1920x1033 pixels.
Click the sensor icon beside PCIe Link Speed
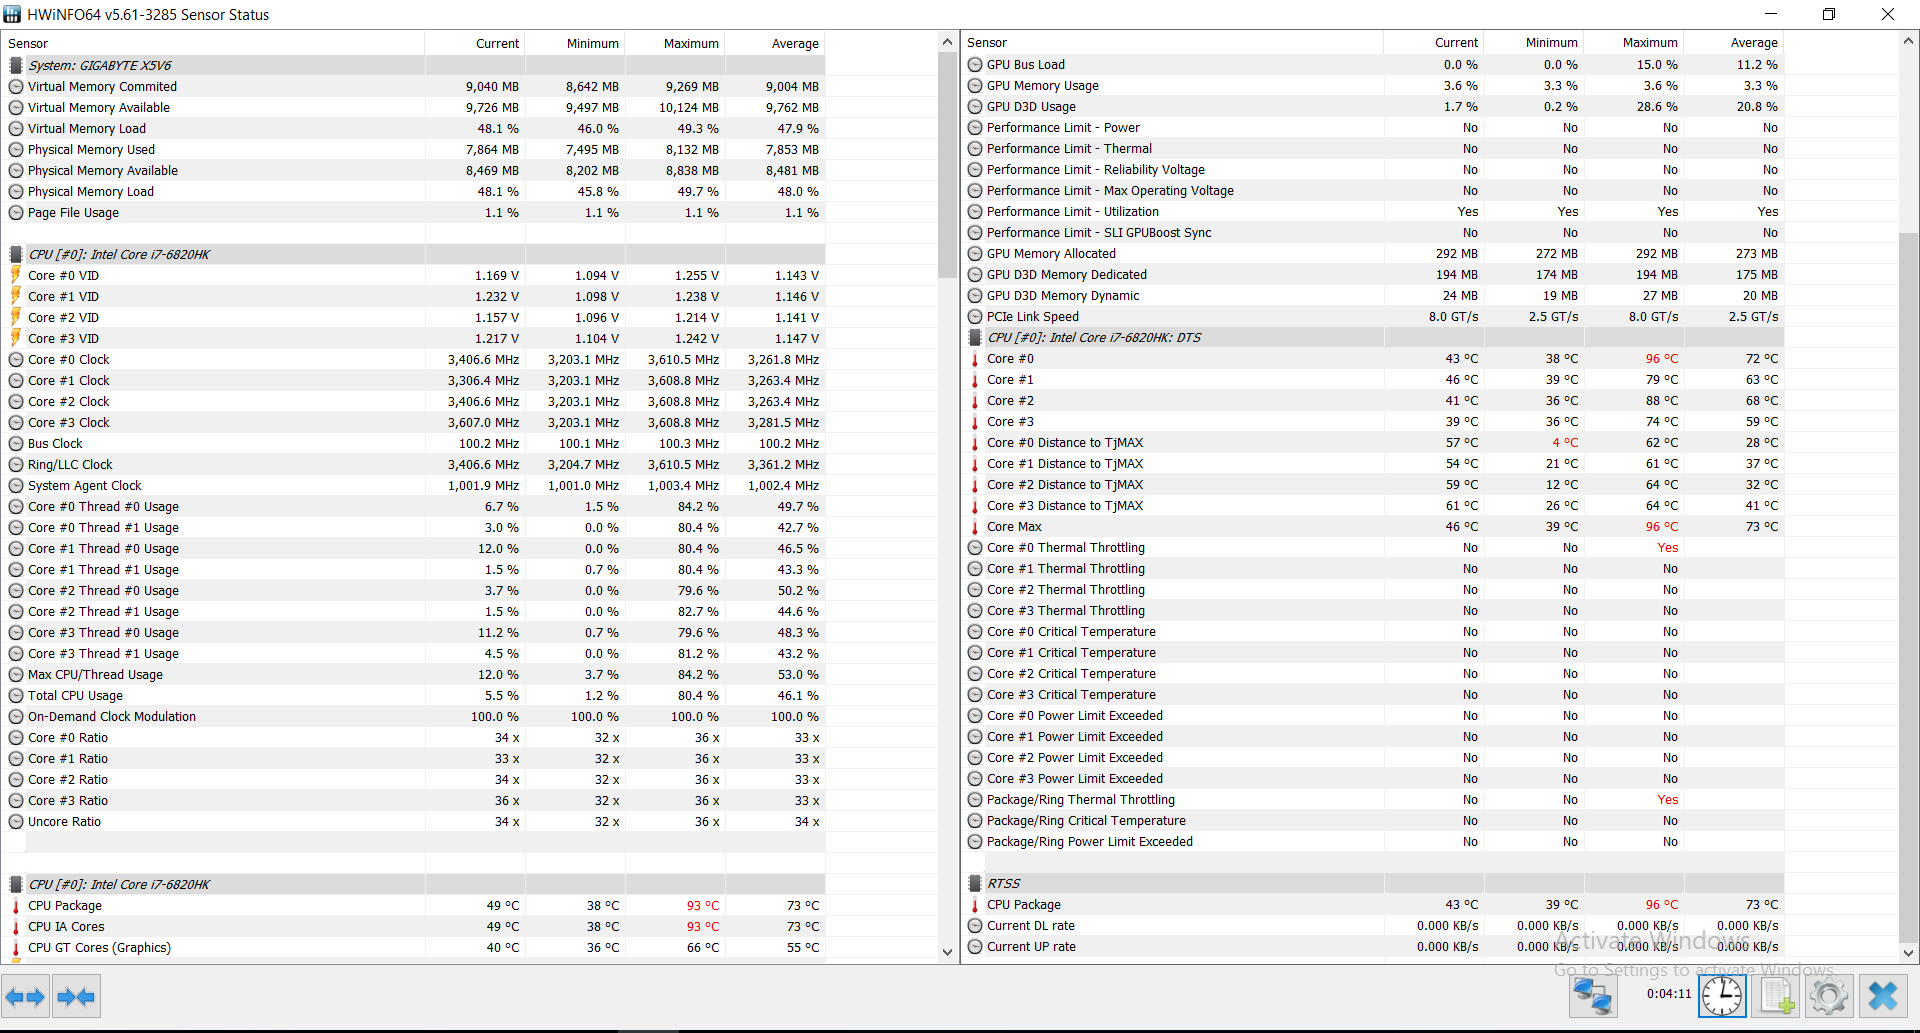(x=975, y=317)
